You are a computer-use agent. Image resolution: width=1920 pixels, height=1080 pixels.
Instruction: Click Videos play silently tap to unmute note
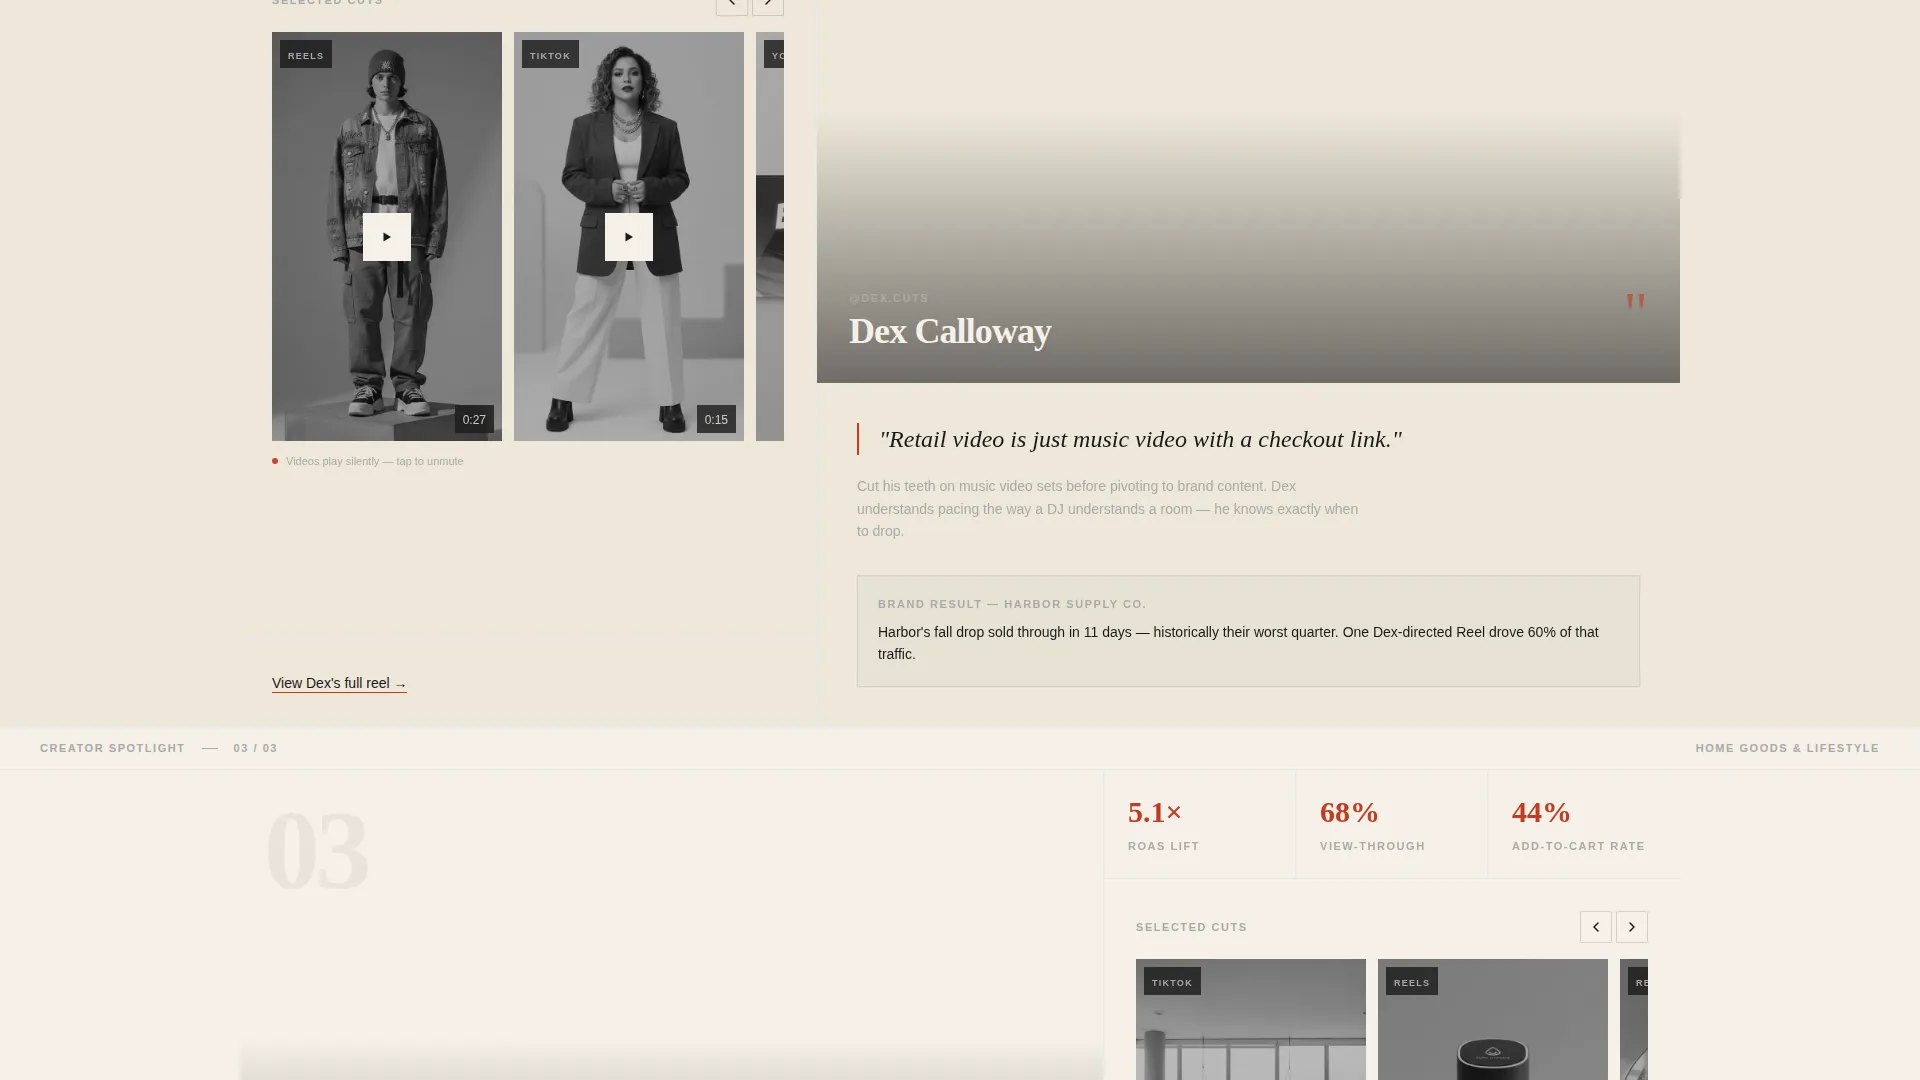(374, 461)
